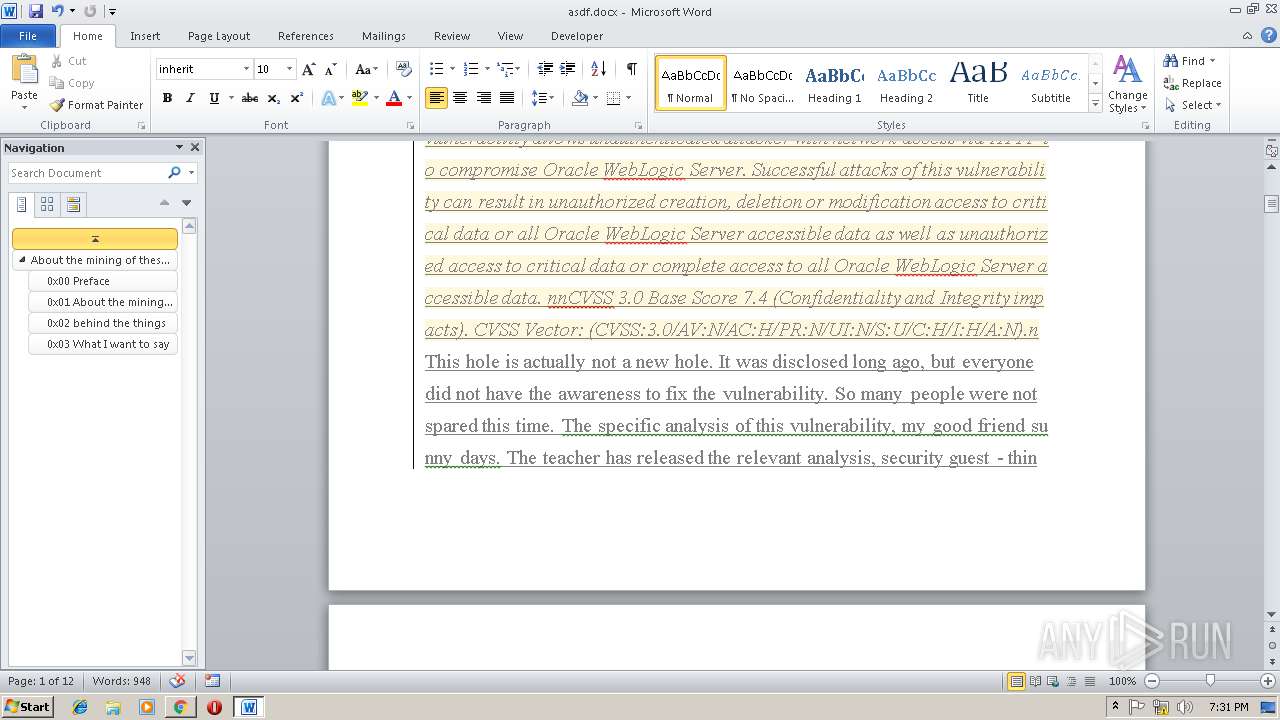The height and width of the screenshot is (720, 1280).
Task: Open line spacing options
Action: pos(543,98)
